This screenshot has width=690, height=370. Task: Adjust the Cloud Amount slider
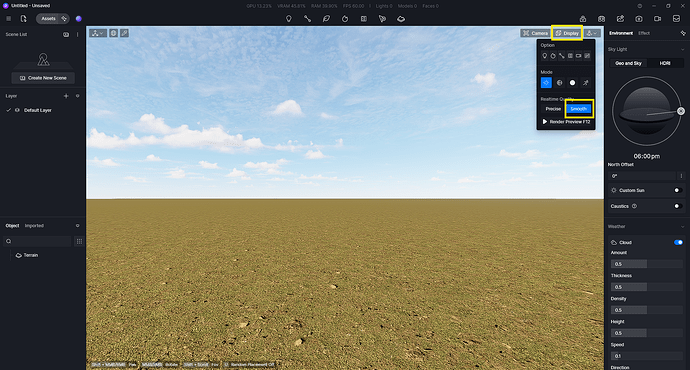tap(646, 264)
